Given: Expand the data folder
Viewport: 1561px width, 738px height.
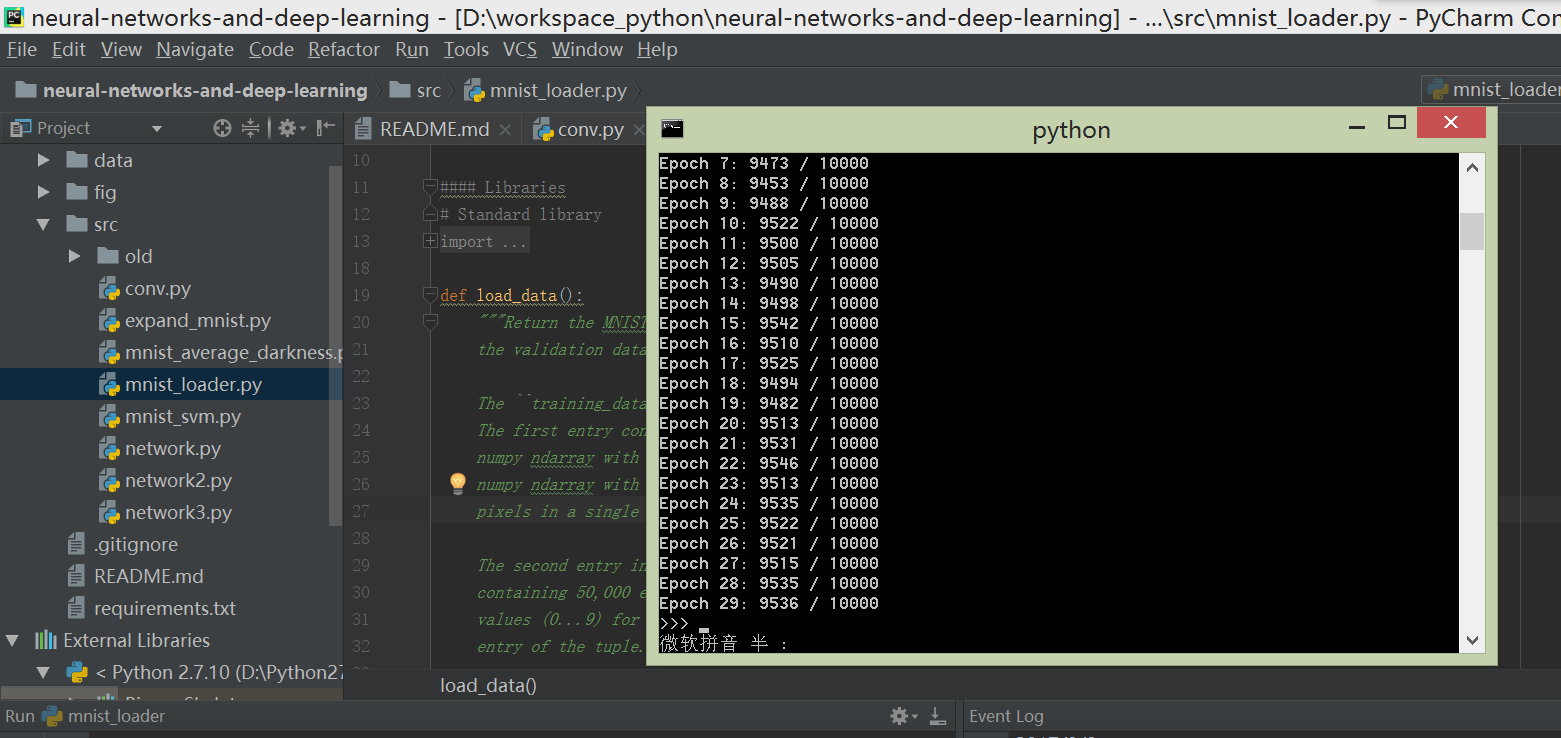Looking at the screenshot, I should tap(43, 160).
